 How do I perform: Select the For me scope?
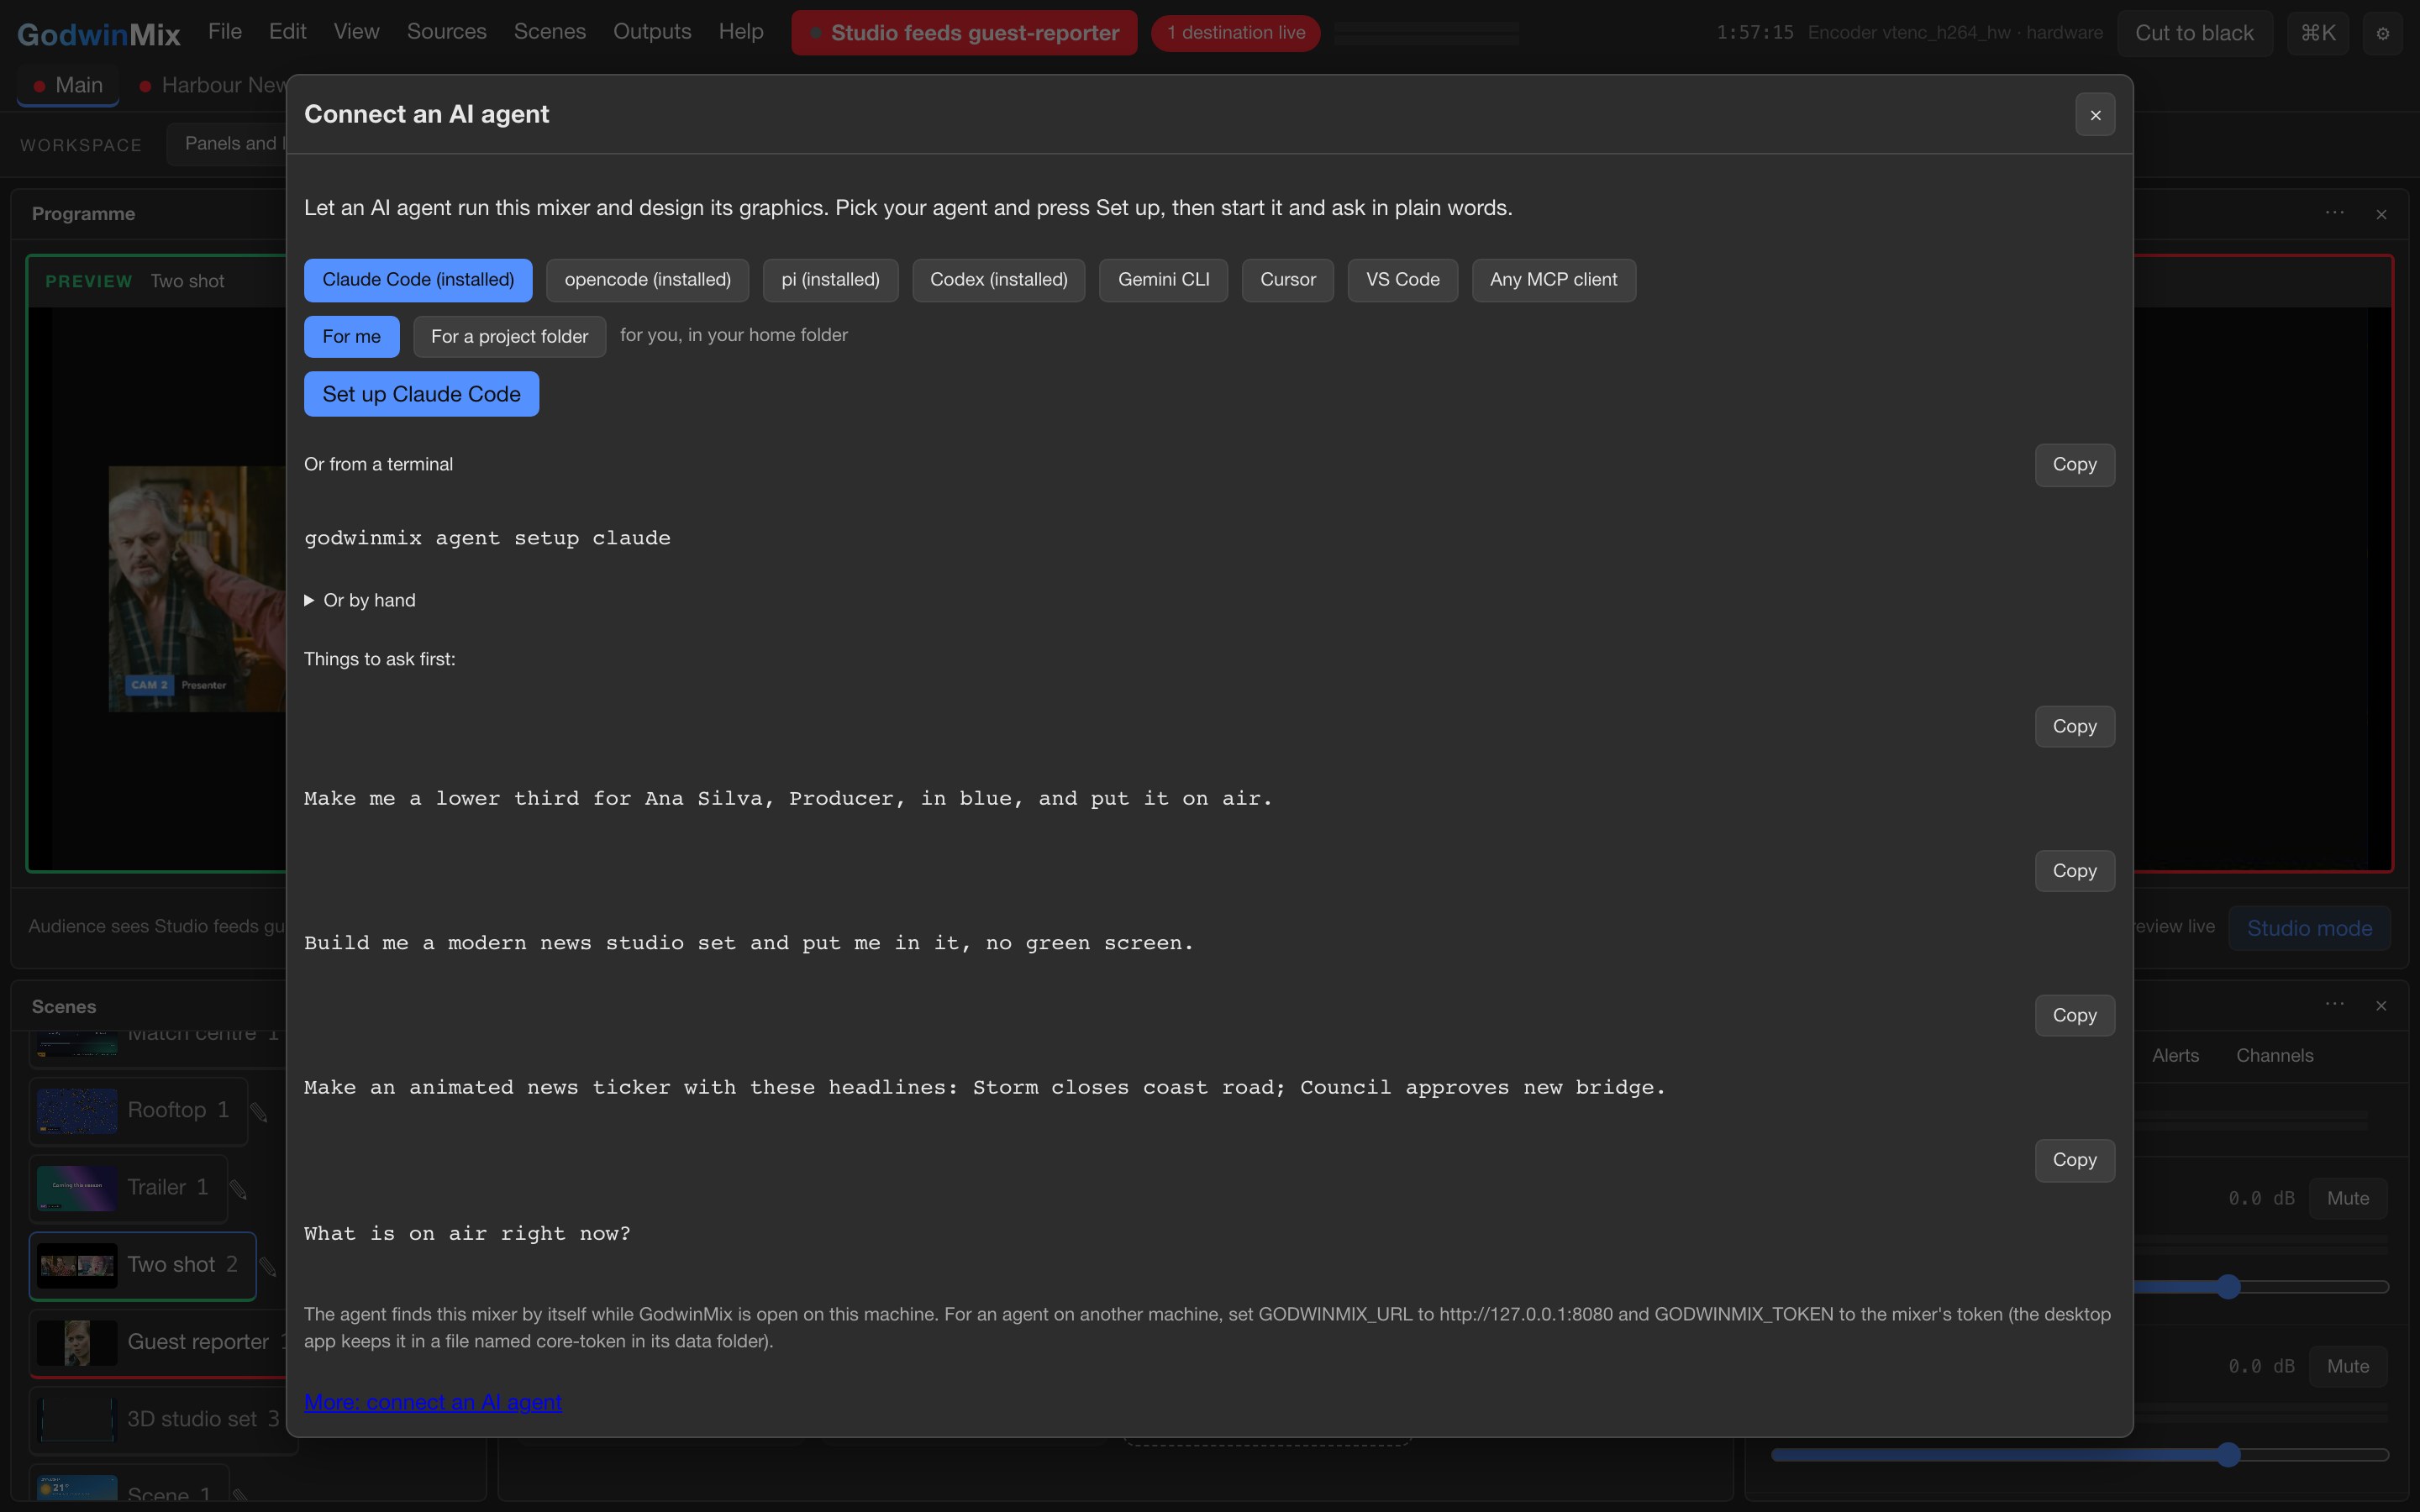pos(351,337)
